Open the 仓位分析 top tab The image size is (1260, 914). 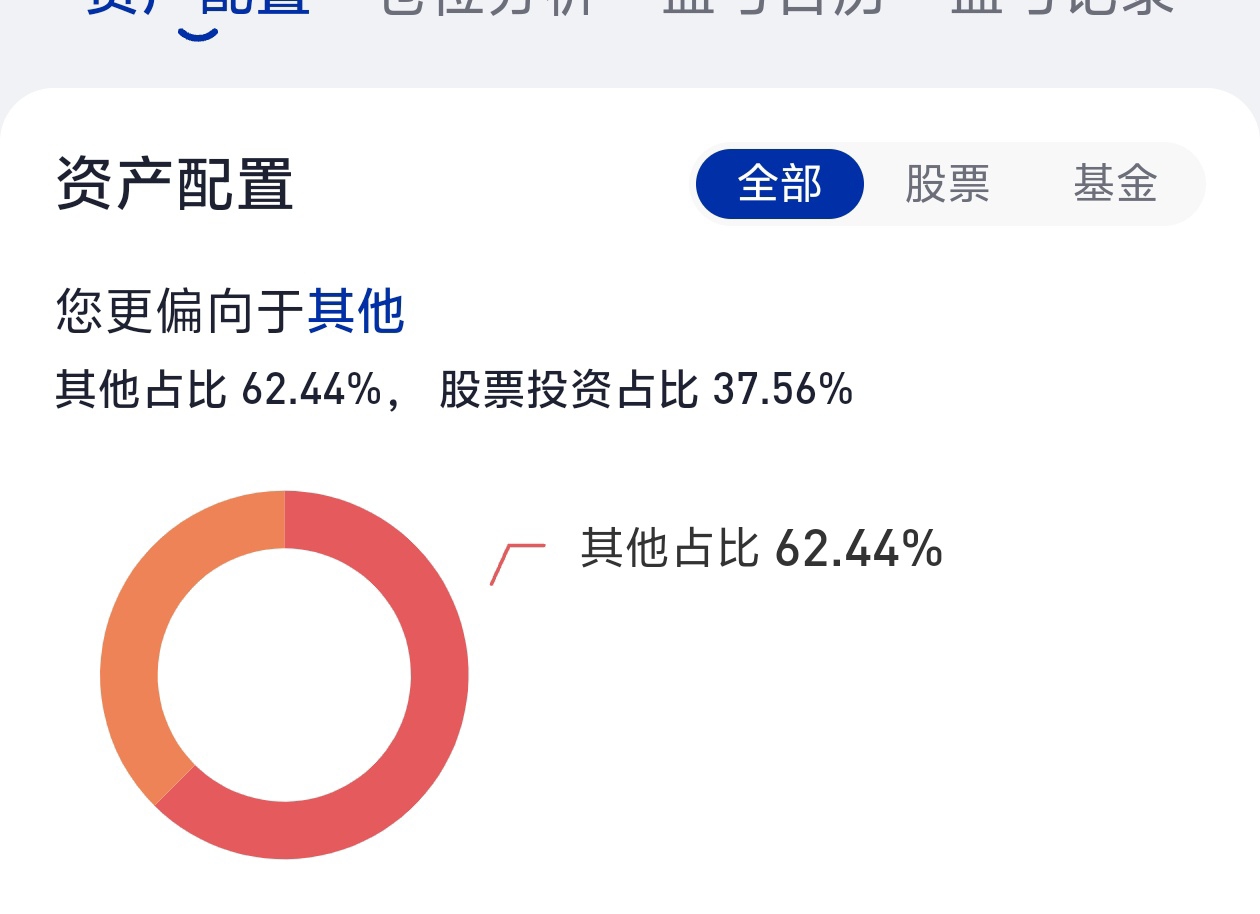(x=490, y=6)
